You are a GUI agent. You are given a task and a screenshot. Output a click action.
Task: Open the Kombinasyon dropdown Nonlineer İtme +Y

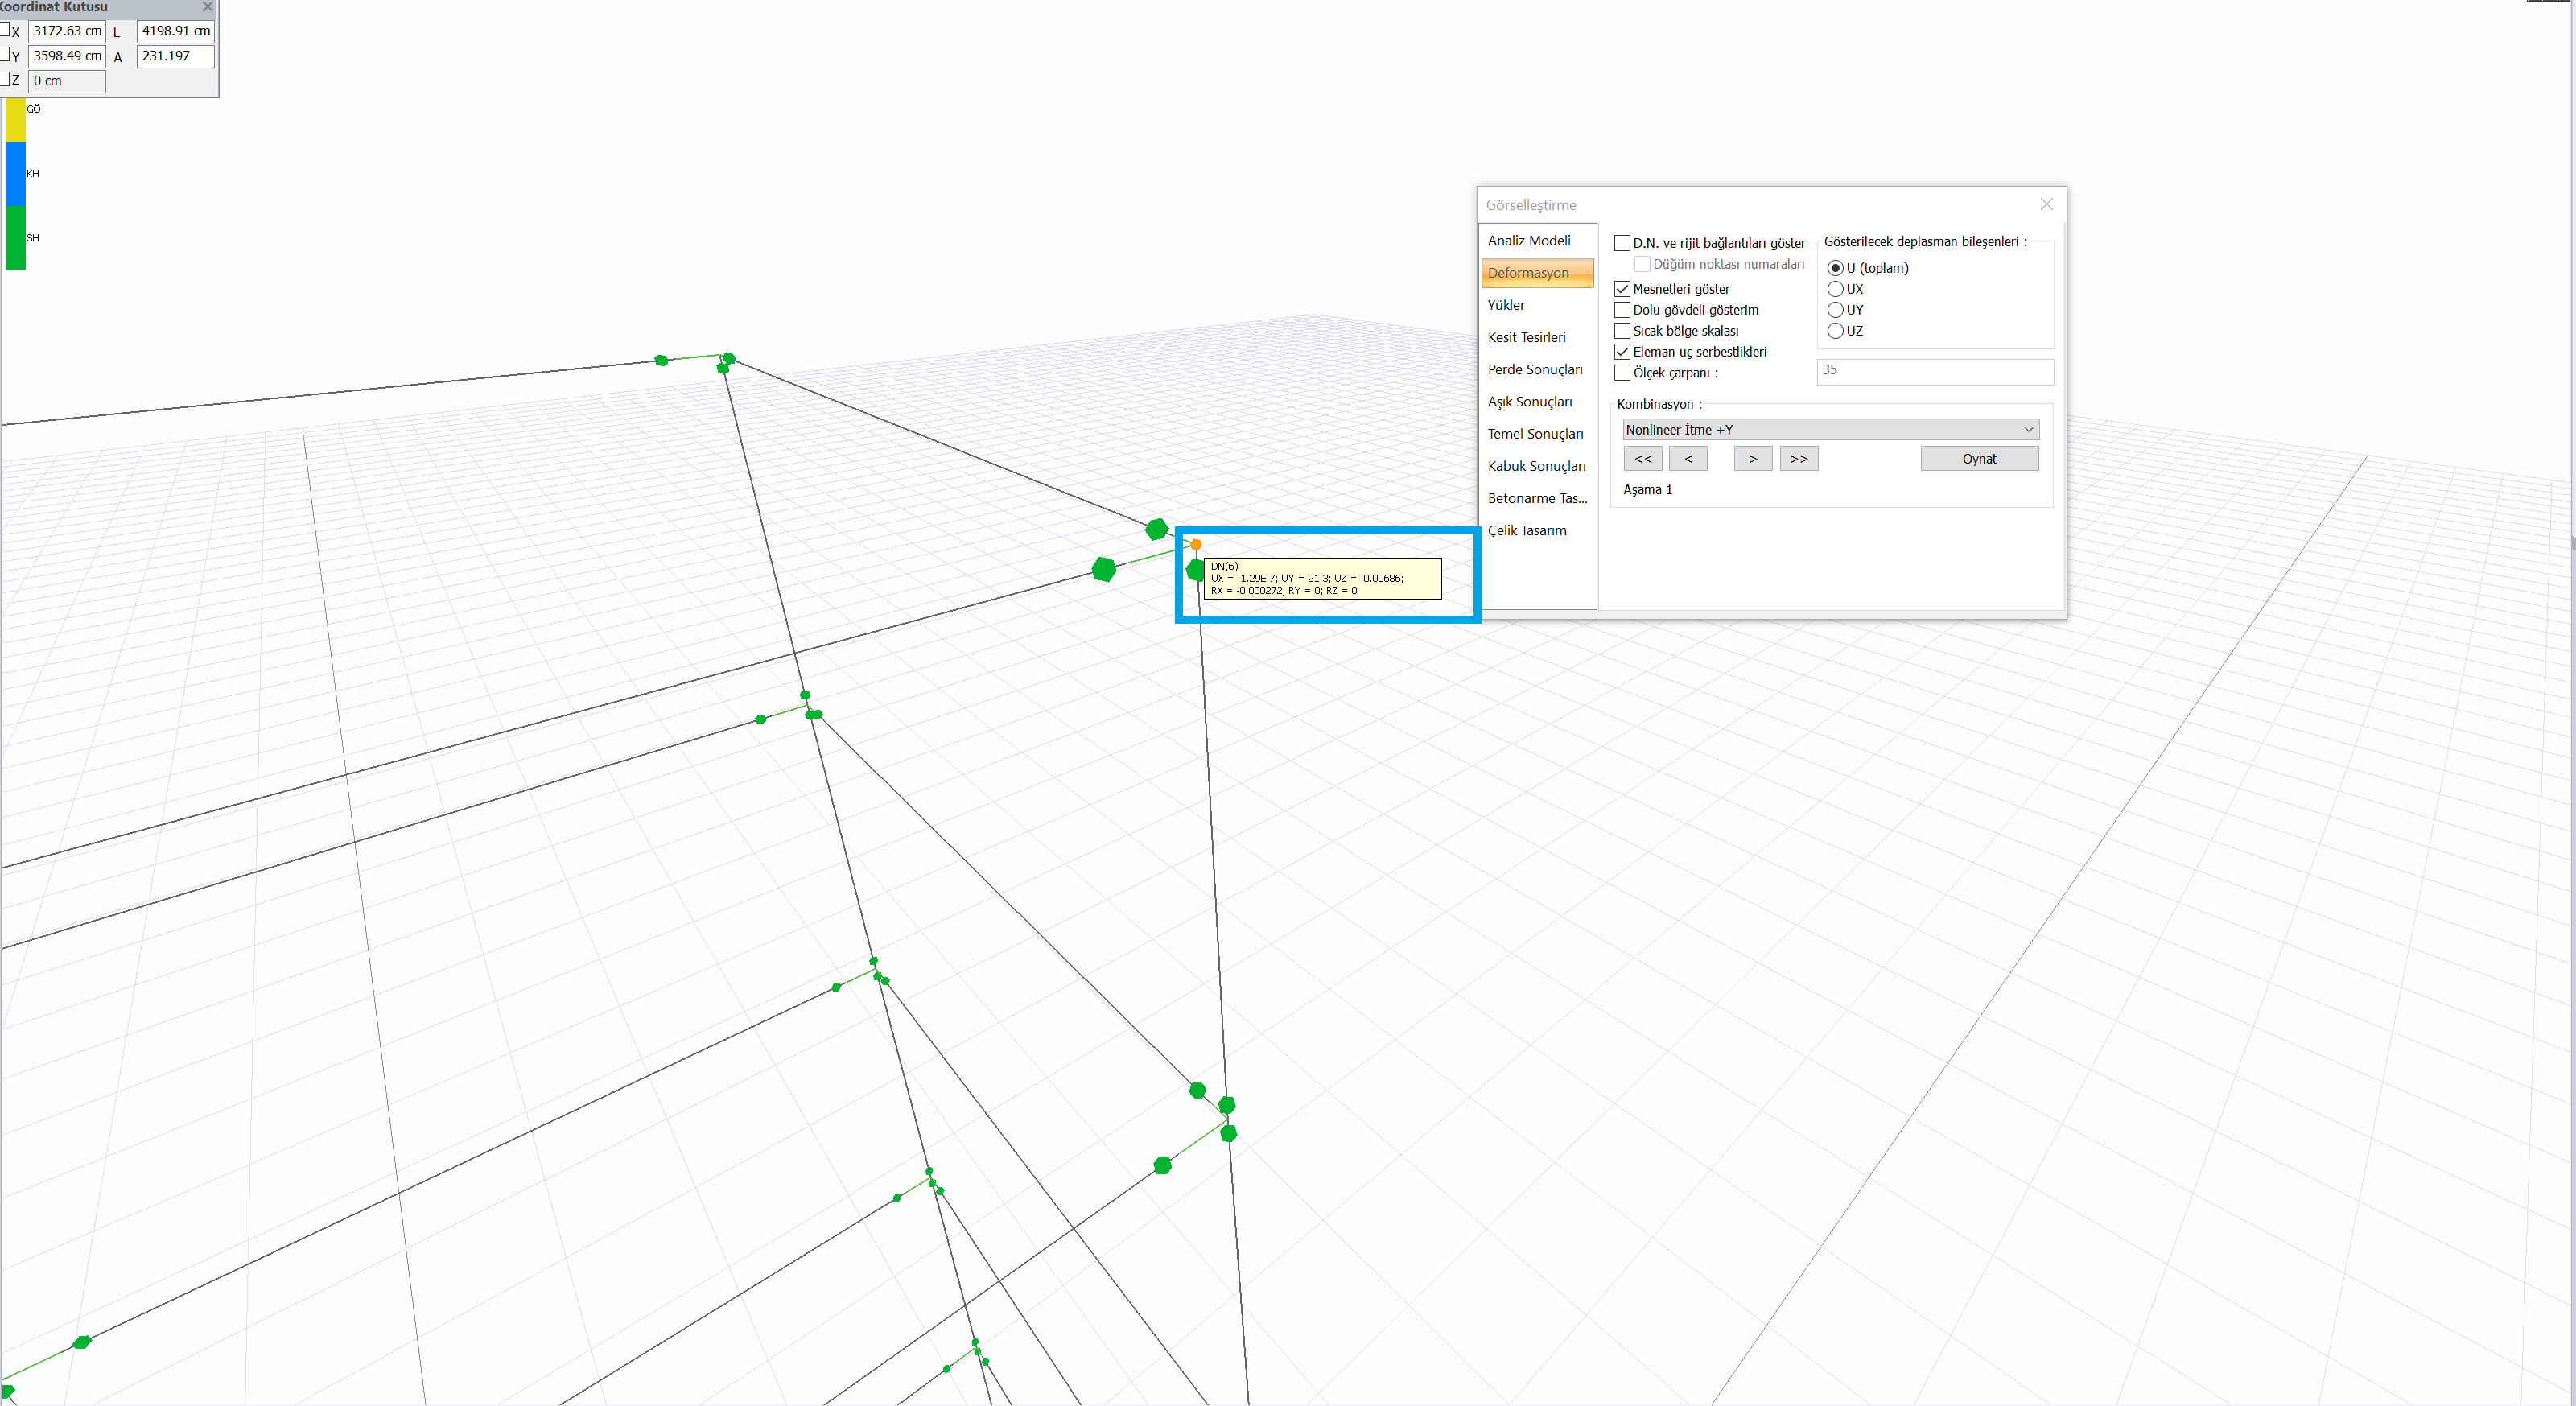coord(1829,430)
